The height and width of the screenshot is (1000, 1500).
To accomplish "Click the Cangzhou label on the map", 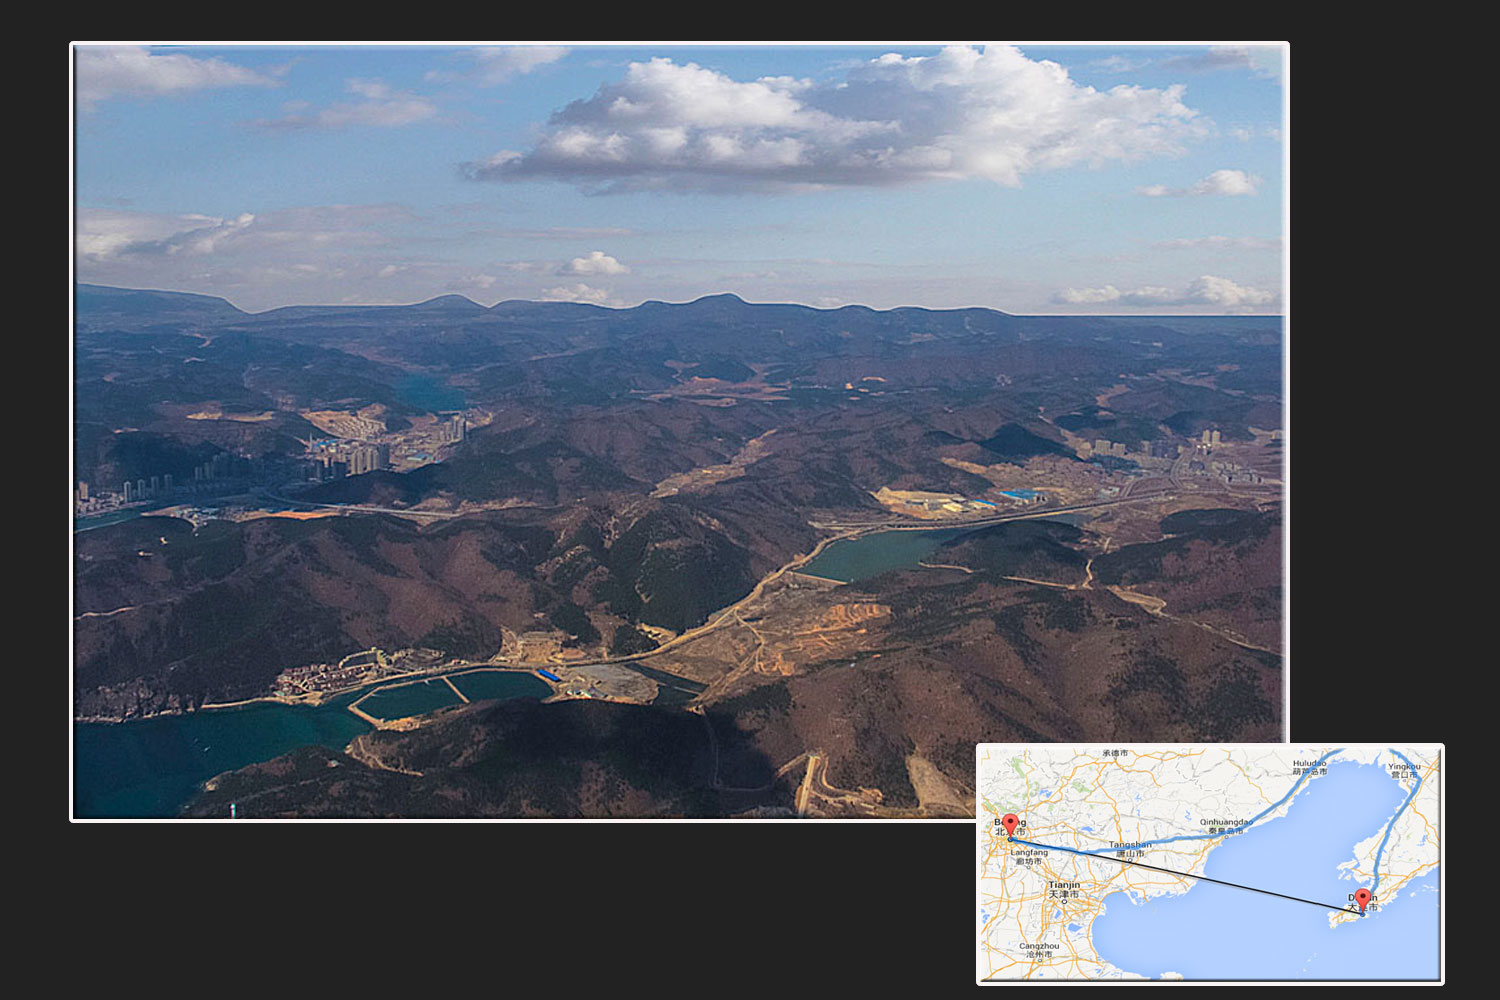I will (1039, 950).
